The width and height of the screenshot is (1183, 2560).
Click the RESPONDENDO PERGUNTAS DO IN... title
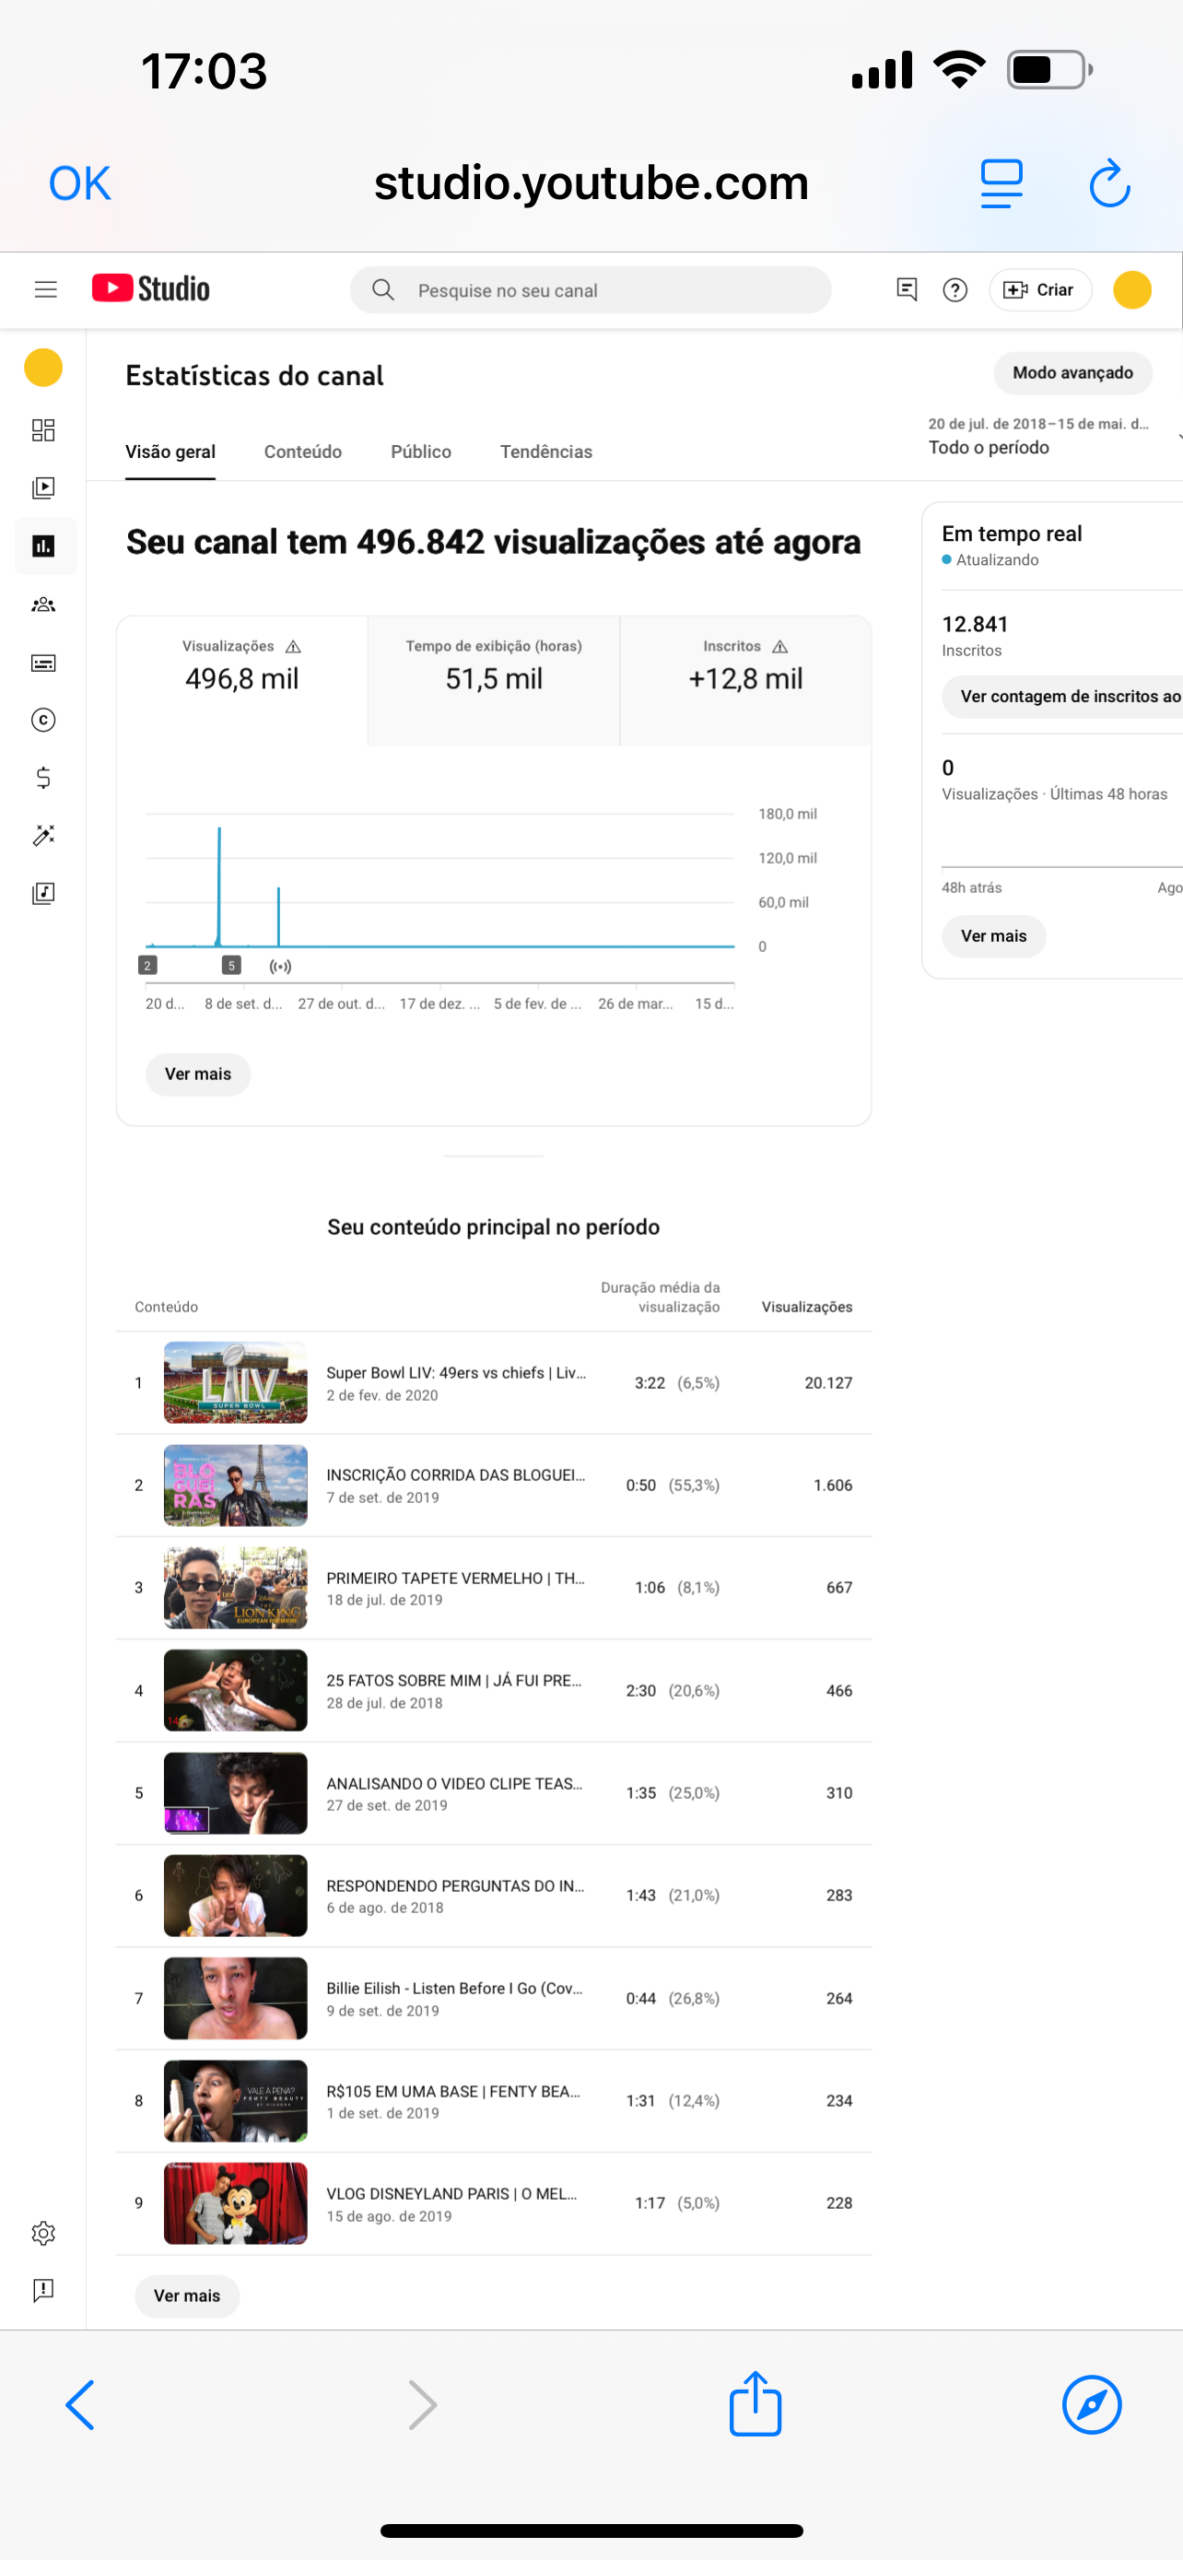point(455,1885)
